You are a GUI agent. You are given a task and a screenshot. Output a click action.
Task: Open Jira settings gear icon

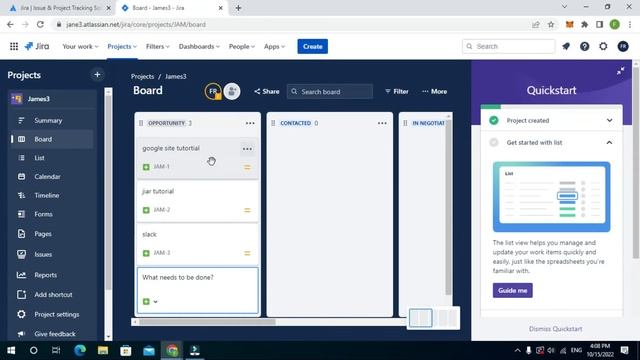[603, 46]
